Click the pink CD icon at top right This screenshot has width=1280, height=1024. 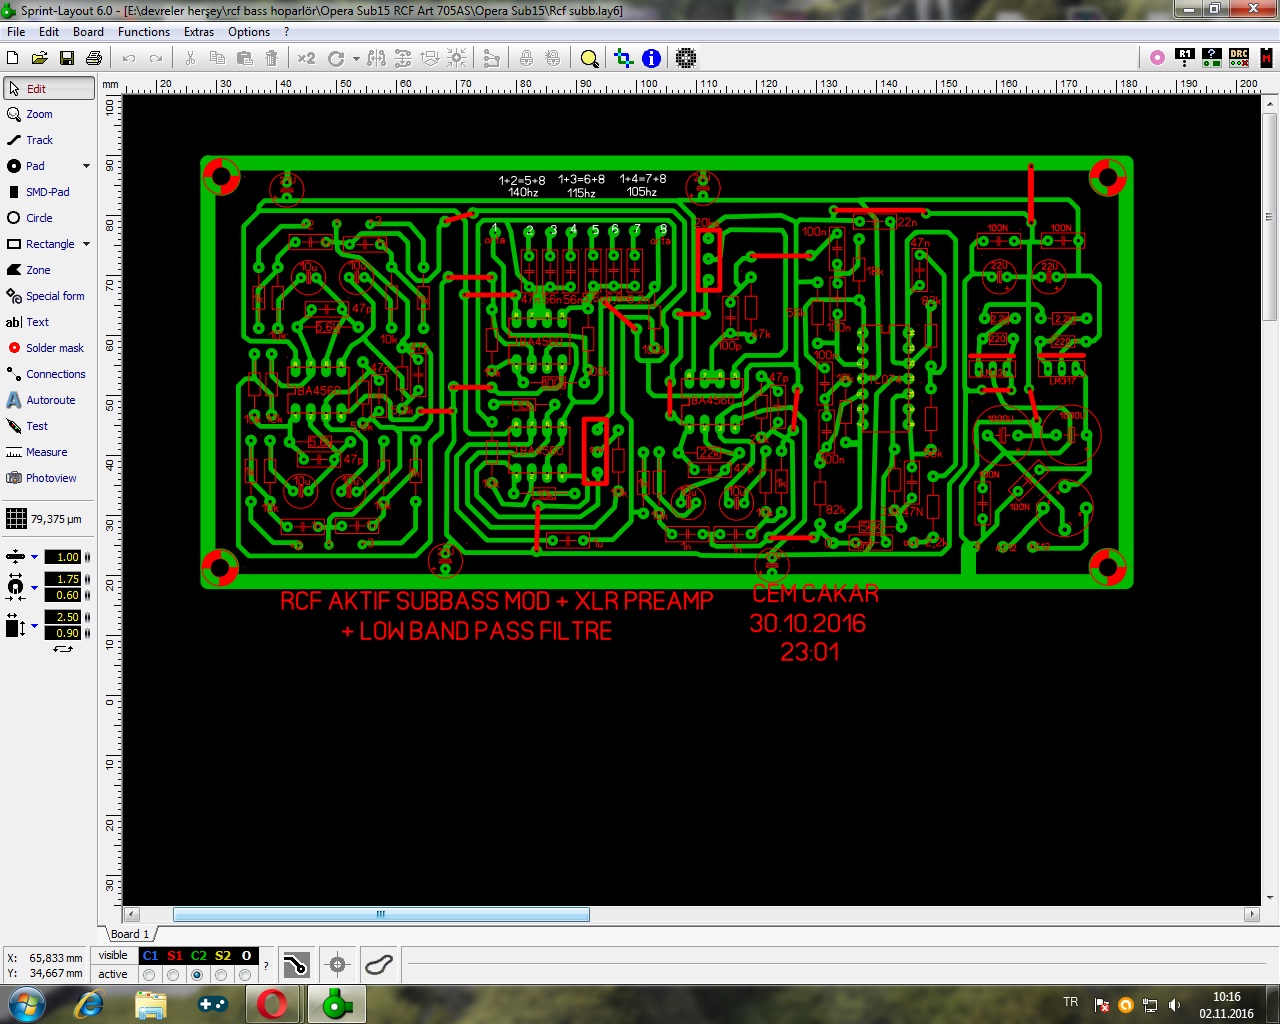1157,58
